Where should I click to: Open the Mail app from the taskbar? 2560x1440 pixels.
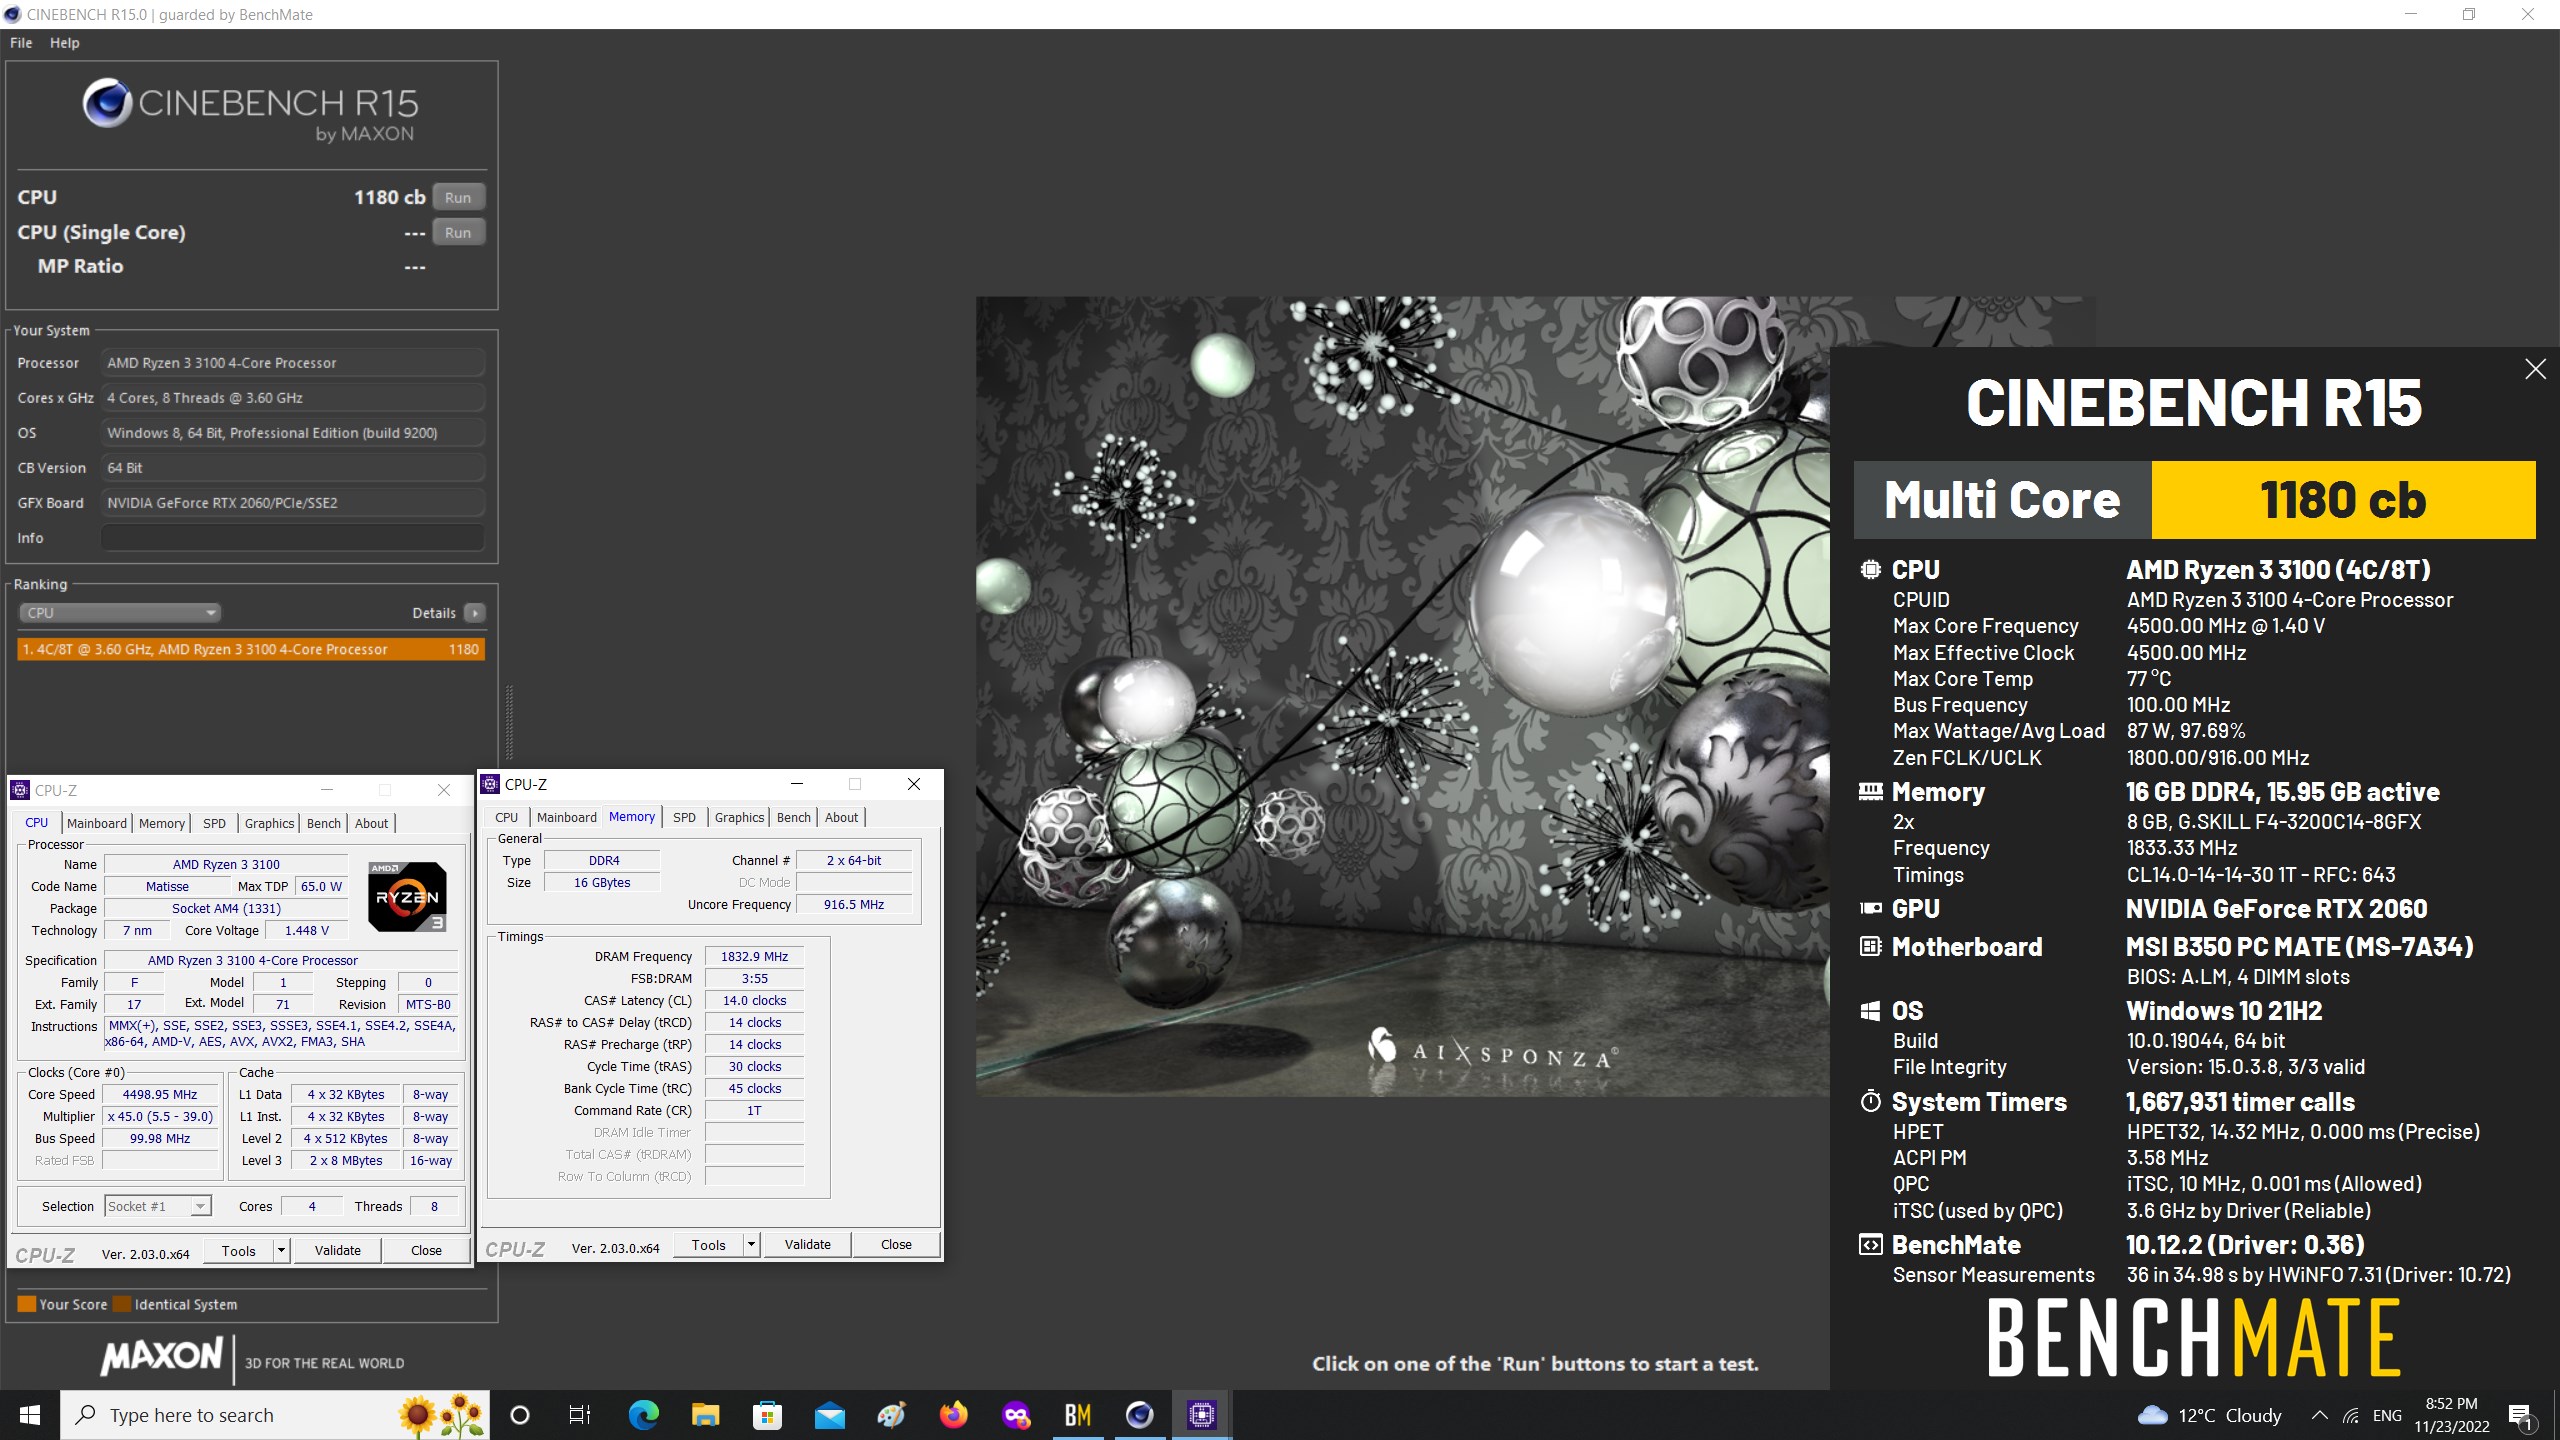(x=829, y=1415)
